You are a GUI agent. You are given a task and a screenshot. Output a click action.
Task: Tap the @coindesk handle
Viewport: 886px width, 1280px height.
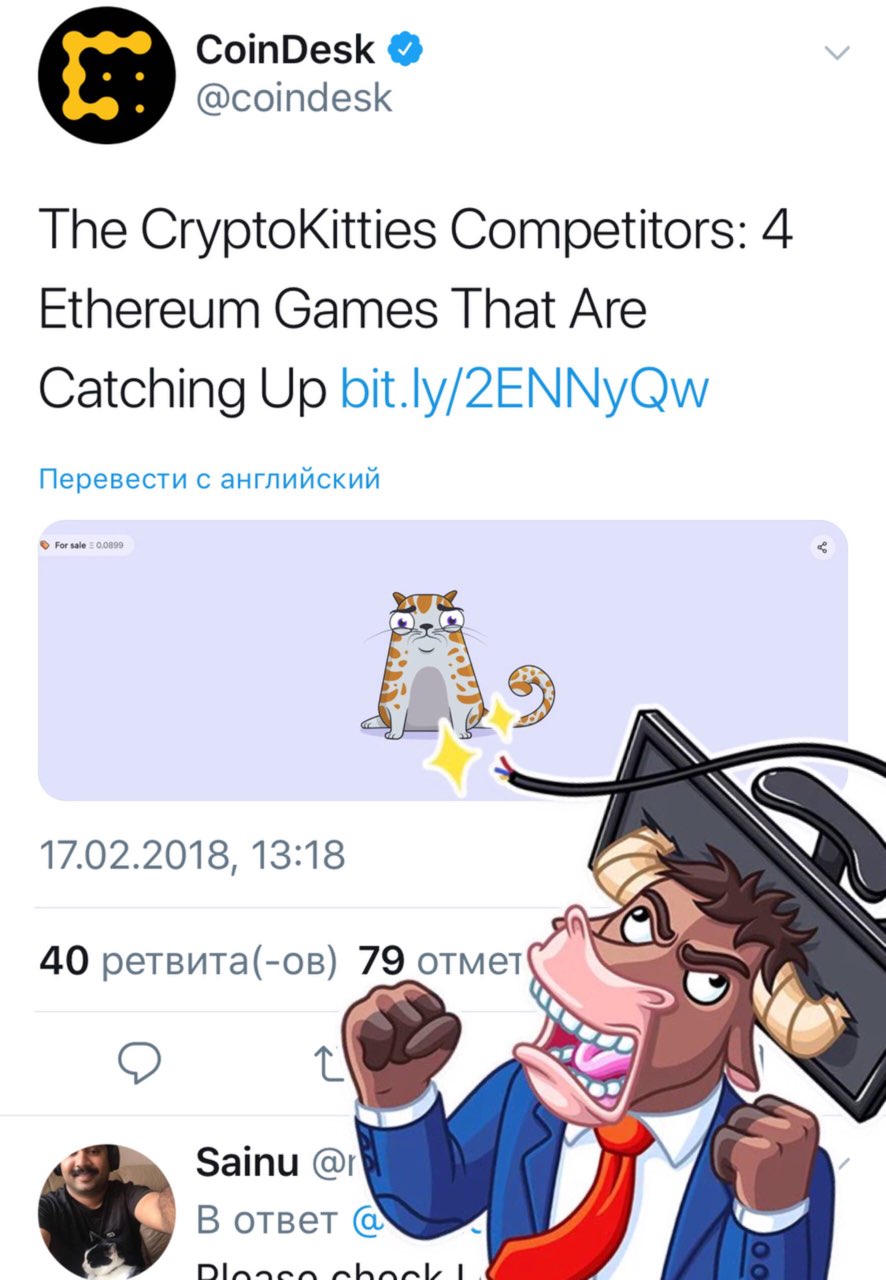point(294,98)
